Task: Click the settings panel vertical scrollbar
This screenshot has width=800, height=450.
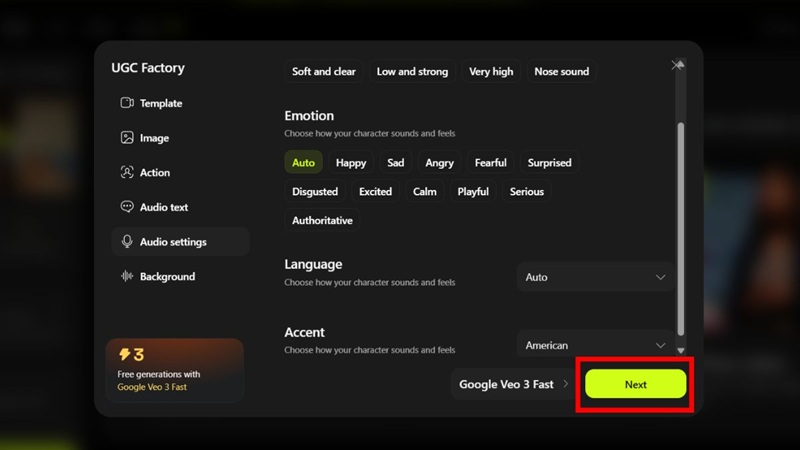Action: click(x=681, y=230)
